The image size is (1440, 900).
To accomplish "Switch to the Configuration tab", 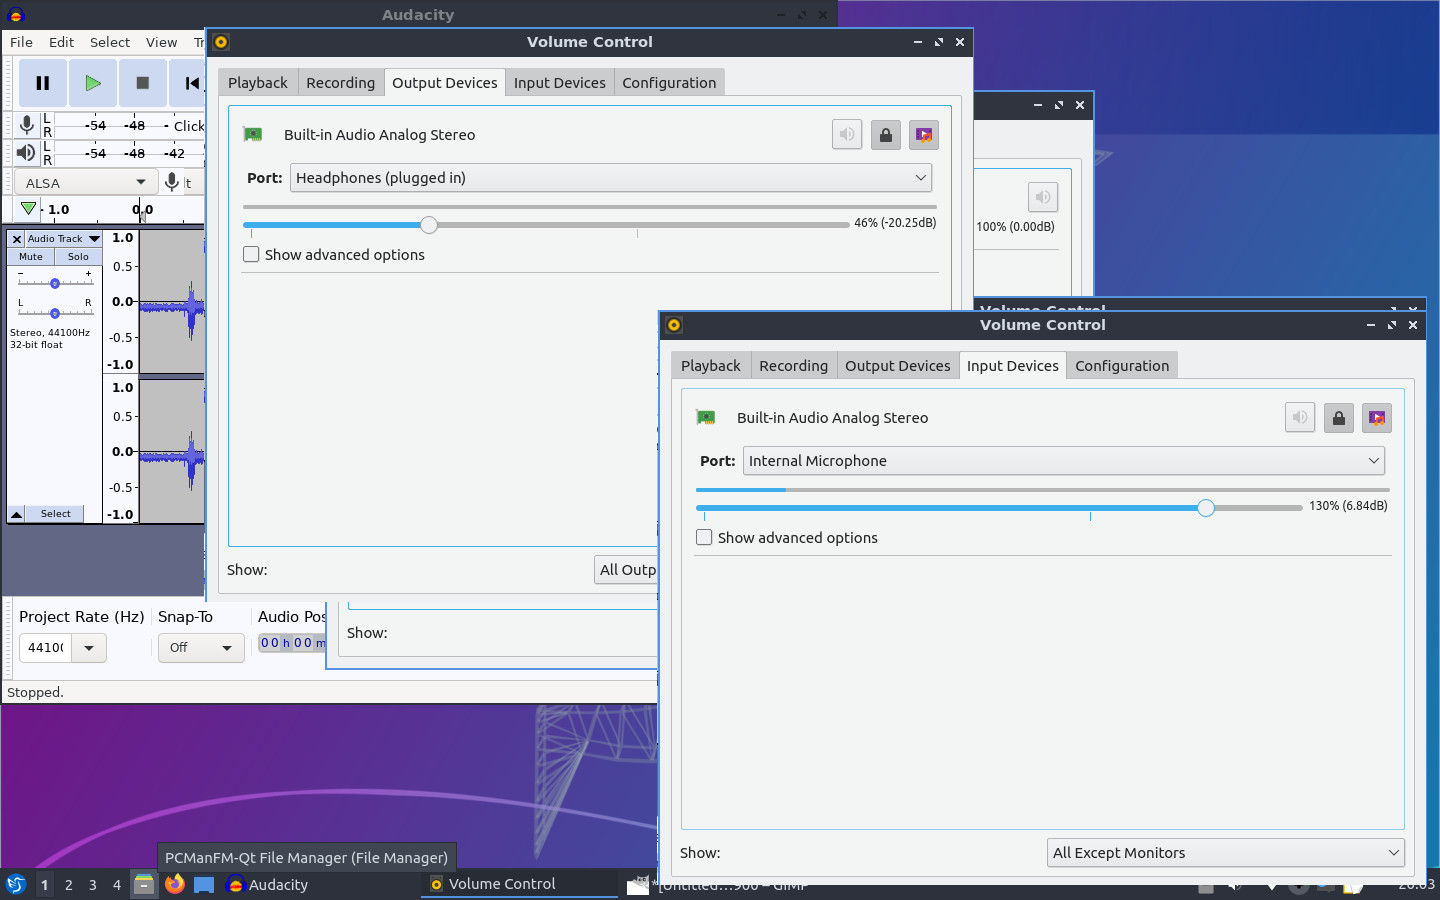I will point(1122,365).
